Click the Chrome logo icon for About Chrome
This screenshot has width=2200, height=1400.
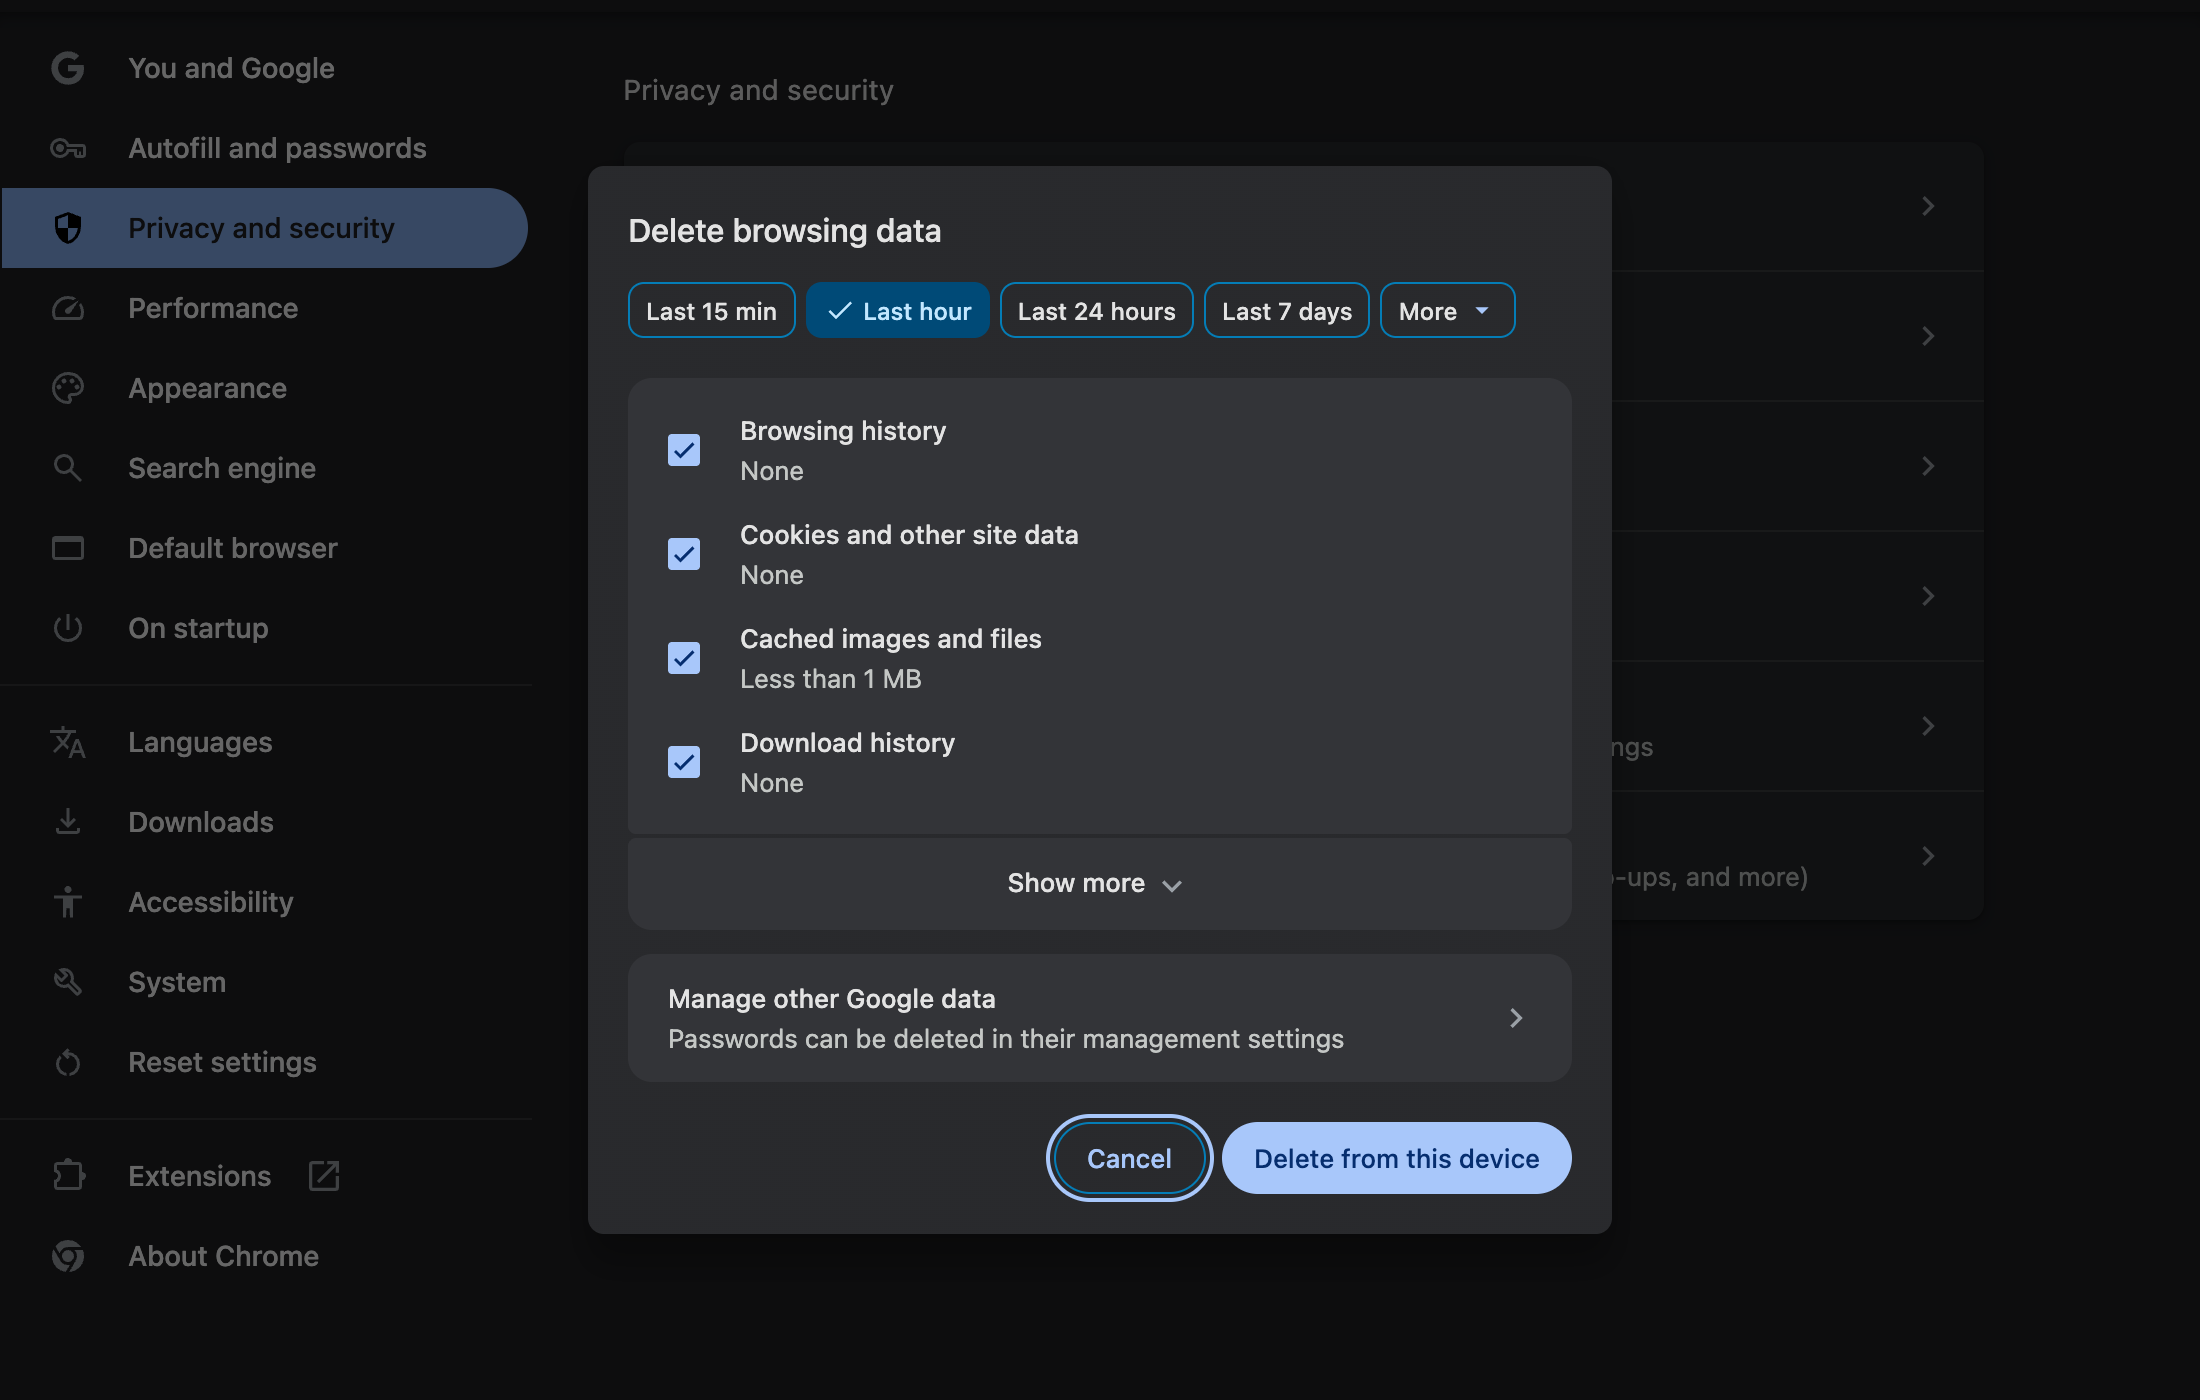pyautogui.click(x=68, y=1256)
